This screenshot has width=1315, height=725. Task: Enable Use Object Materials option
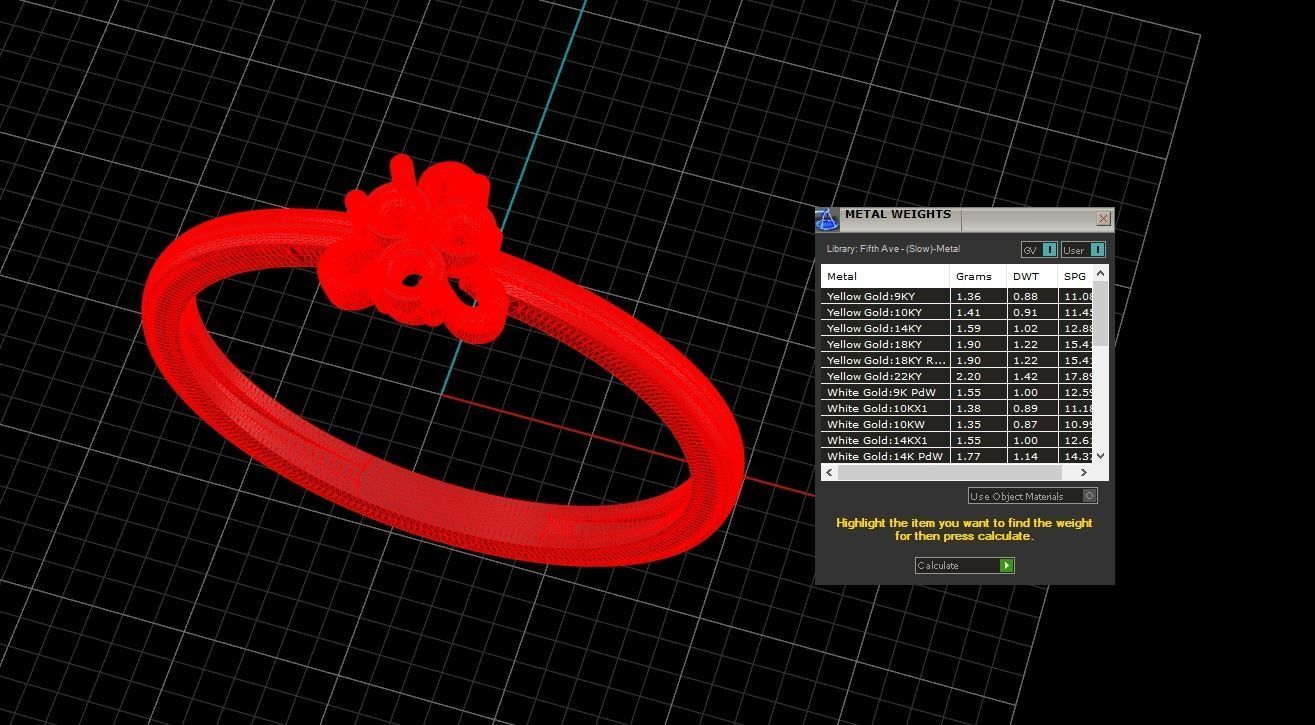1032,496
